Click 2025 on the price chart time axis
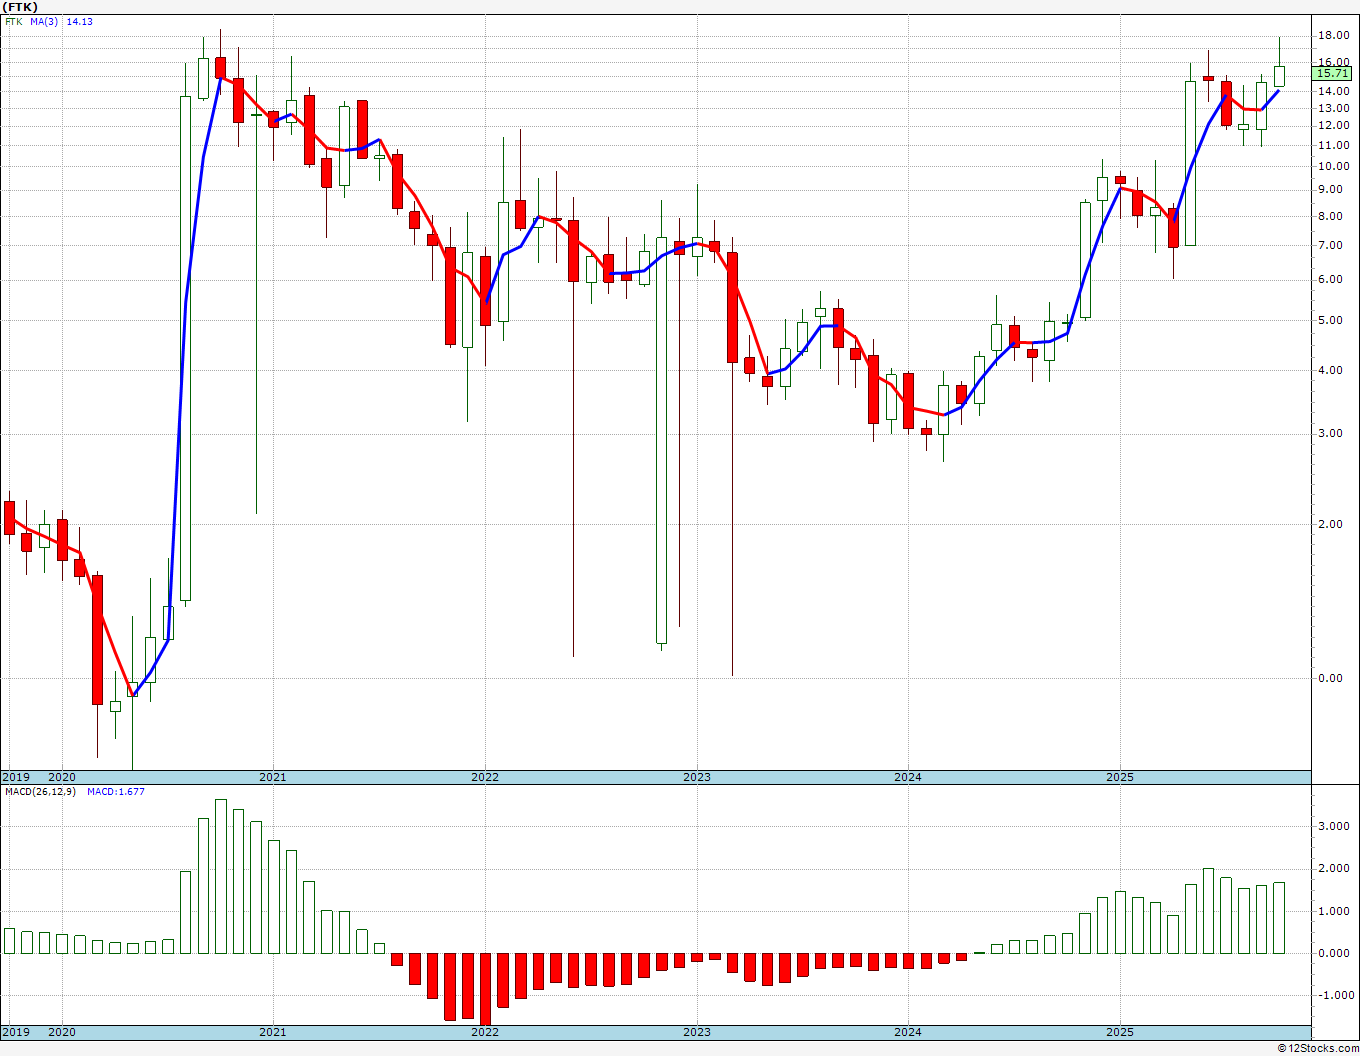Screen dimensions: 1360x1056 (1120, 777)
